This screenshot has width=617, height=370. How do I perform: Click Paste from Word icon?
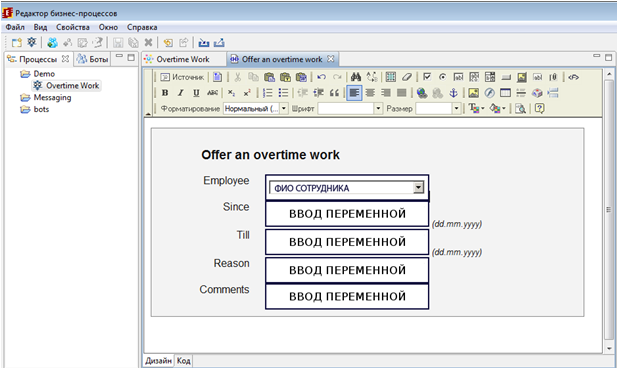[301, 77]
